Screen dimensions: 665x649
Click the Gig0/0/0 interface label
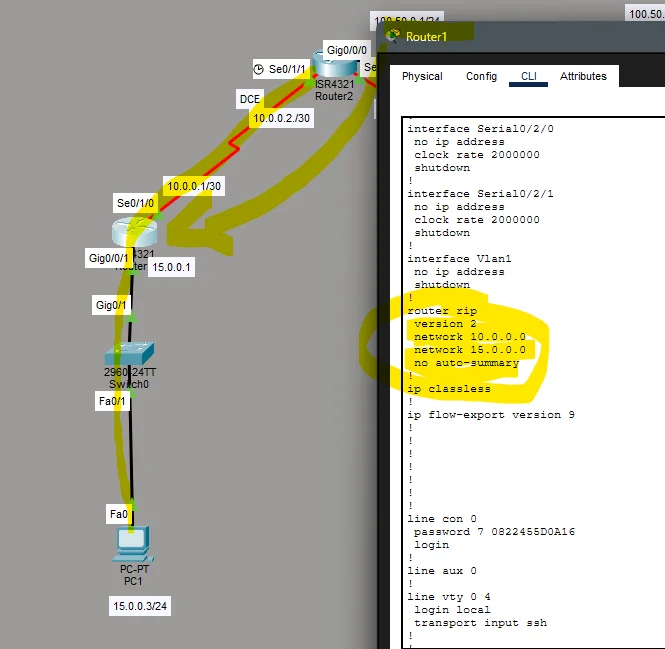pyautogui.click(x=346, y=50)
